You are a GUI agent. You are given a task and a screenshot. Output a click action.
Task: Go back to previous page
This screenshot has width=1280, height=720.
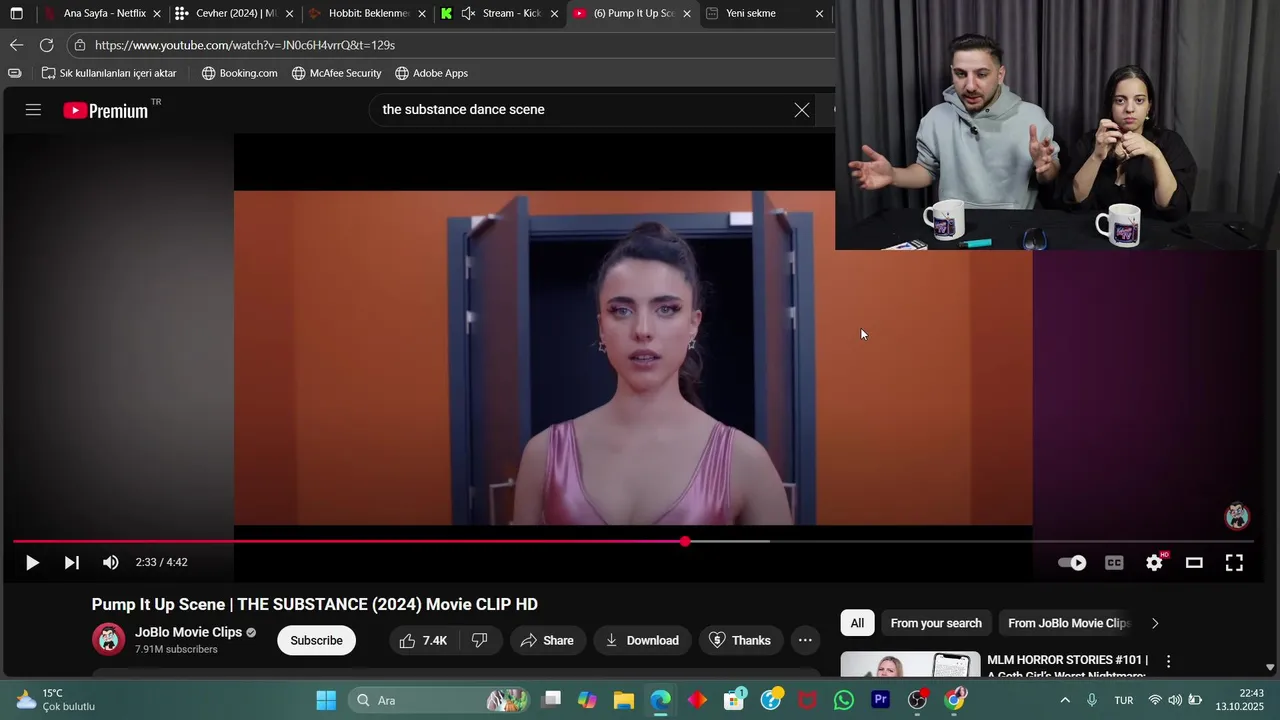[x=16, y=45]
